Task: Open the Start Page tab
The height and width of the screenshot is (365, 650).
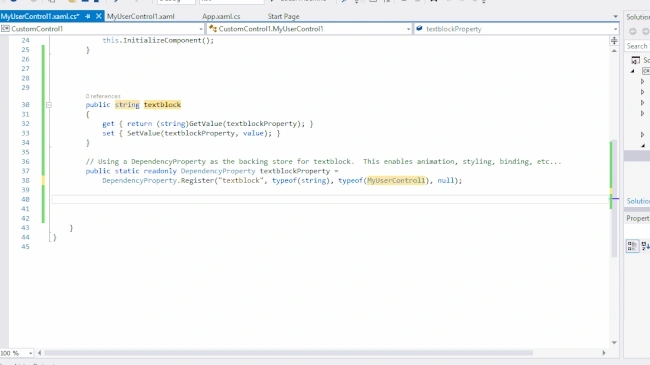Action: tap(283, 16)
